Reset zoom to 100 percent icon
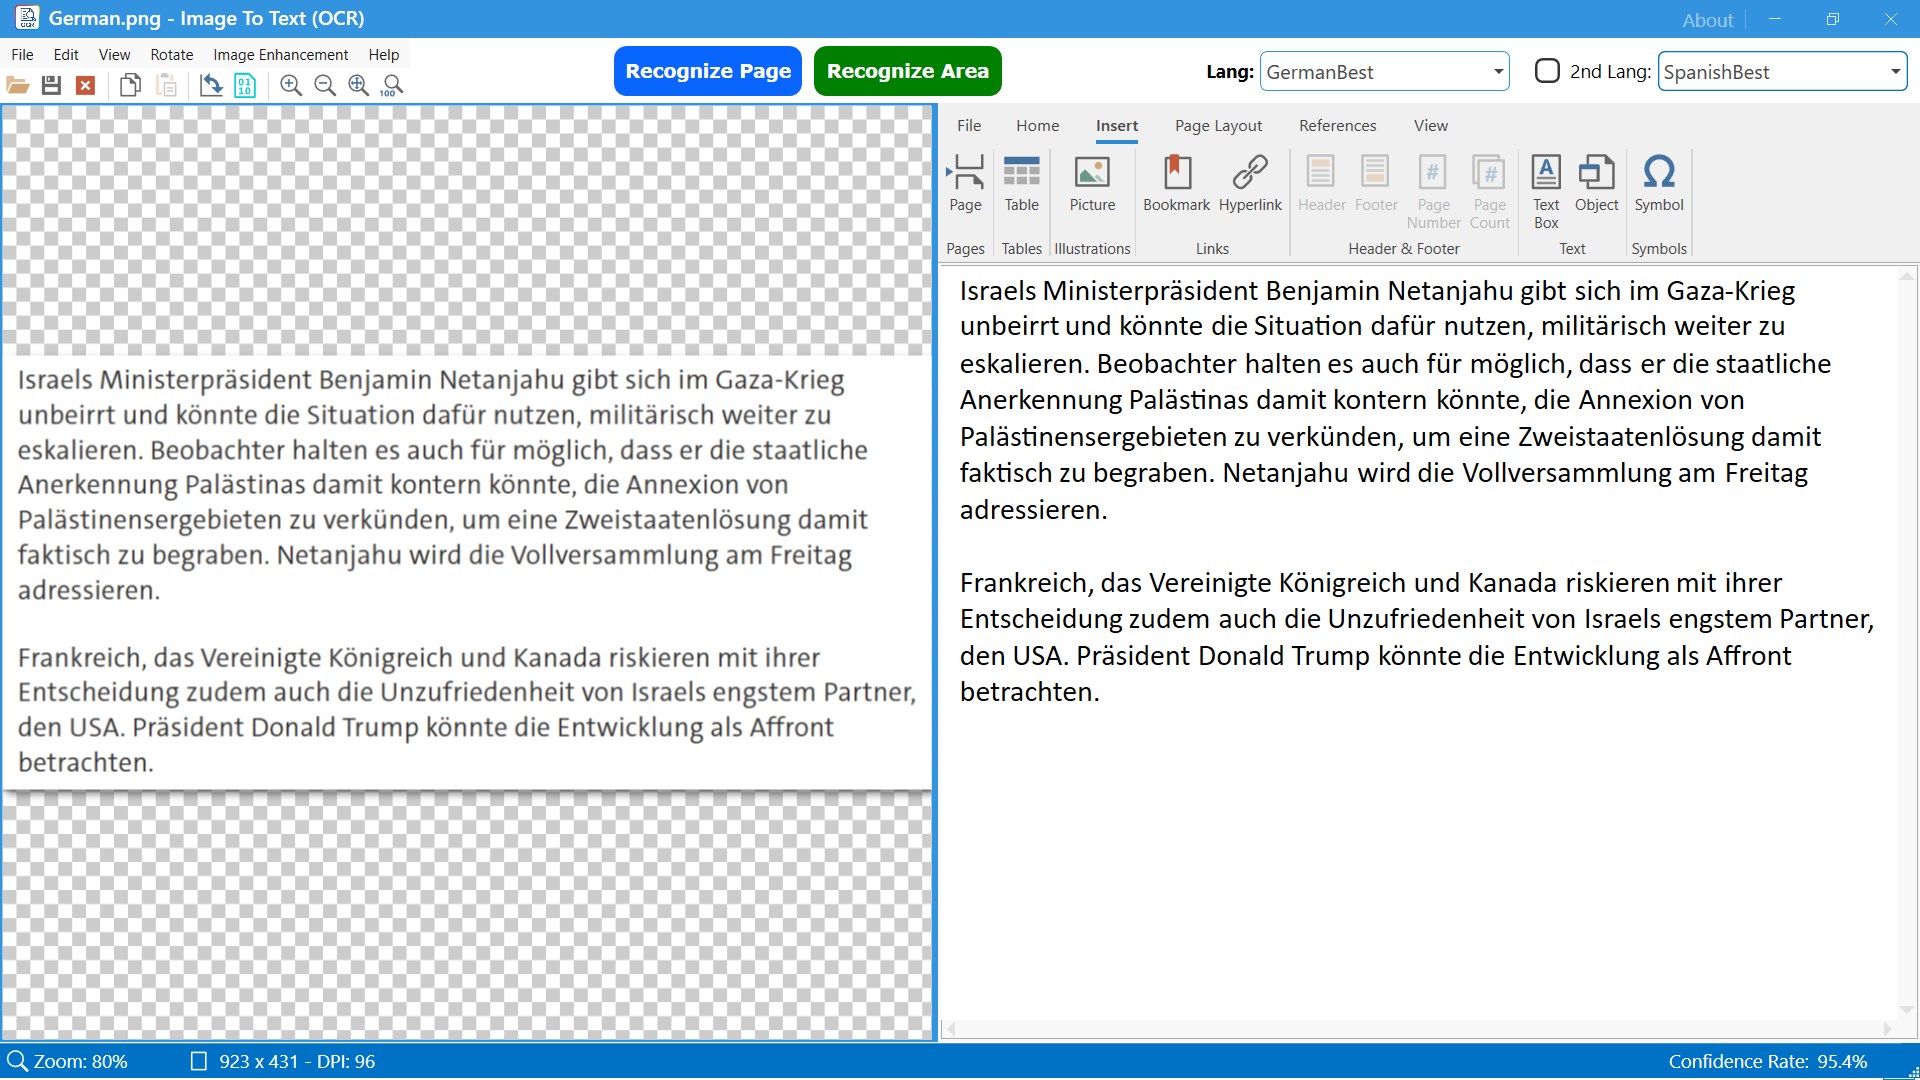The height and width of the screenshot is (1080, 1920). 392,86
